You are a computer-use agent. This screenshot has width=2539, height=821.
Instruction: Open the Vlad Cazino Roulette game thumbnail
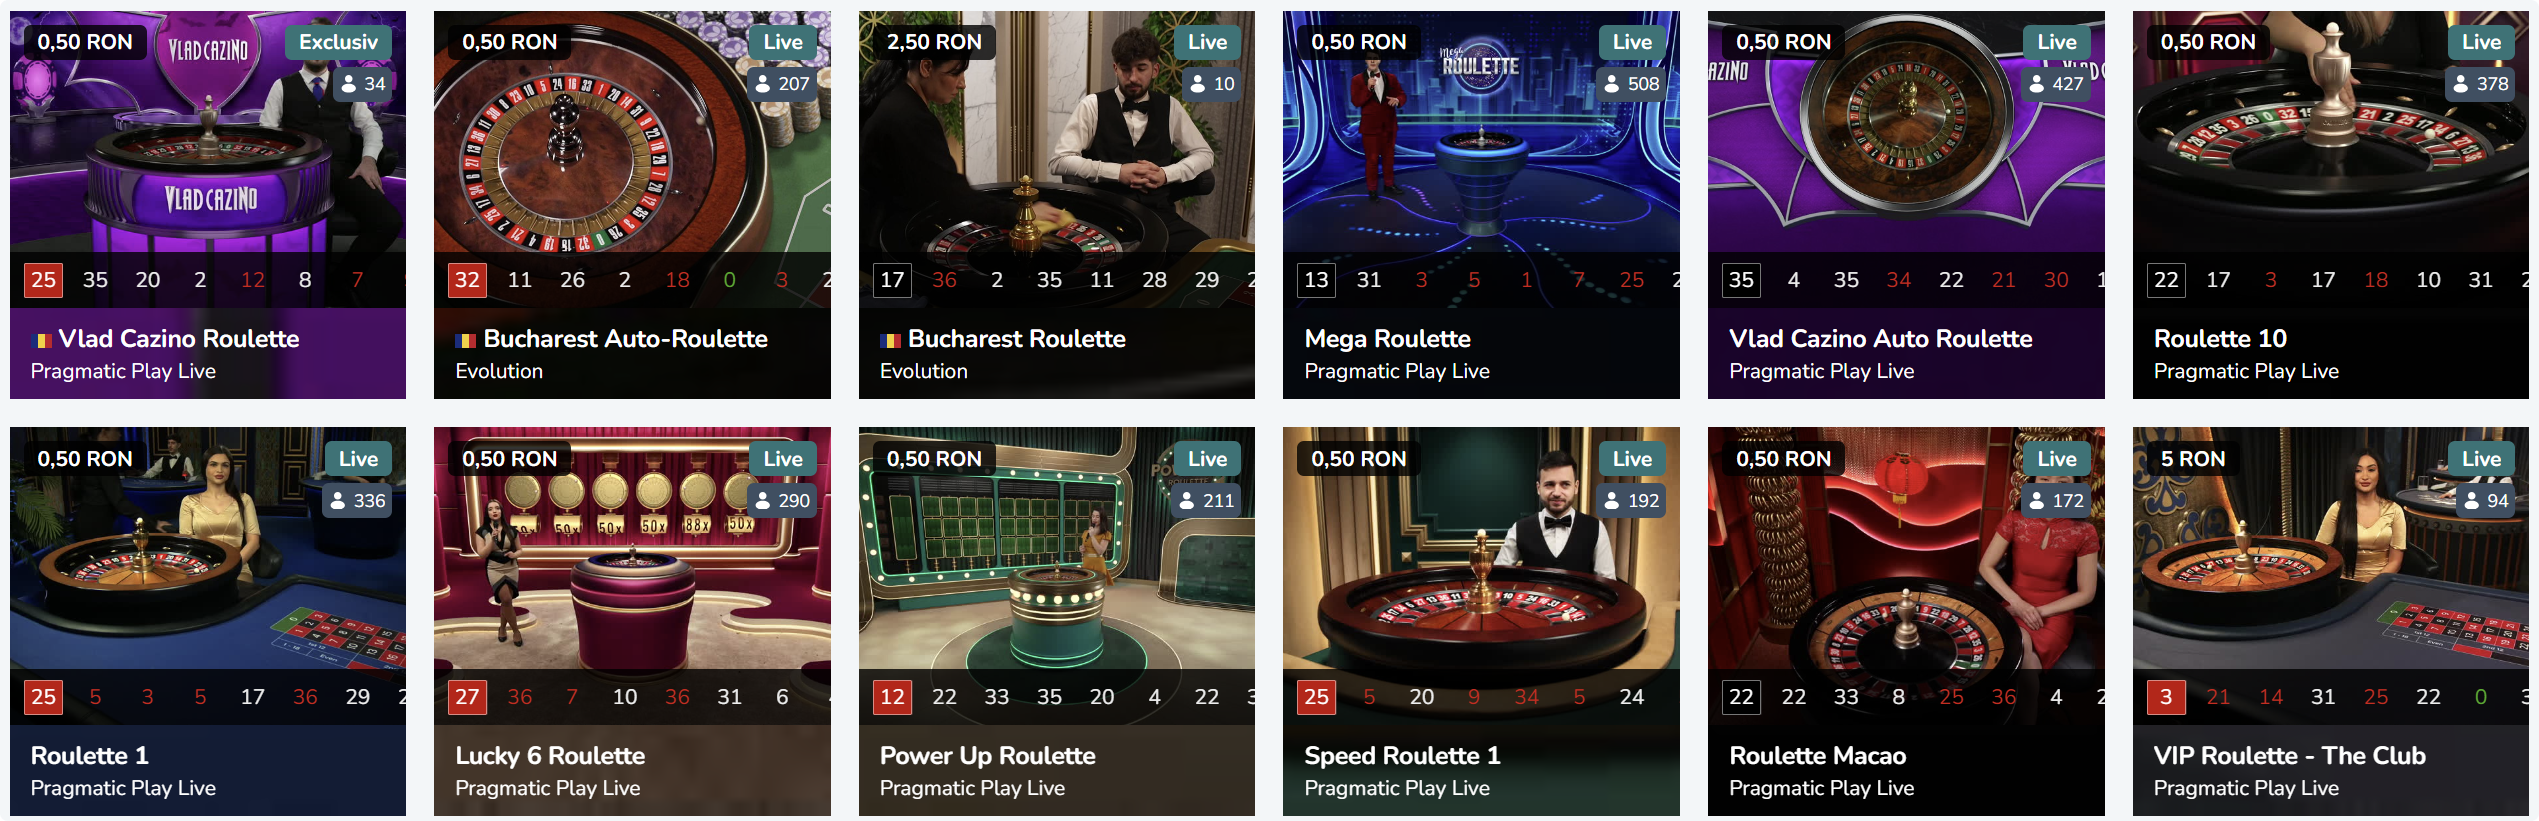click(x=208, y=132)
